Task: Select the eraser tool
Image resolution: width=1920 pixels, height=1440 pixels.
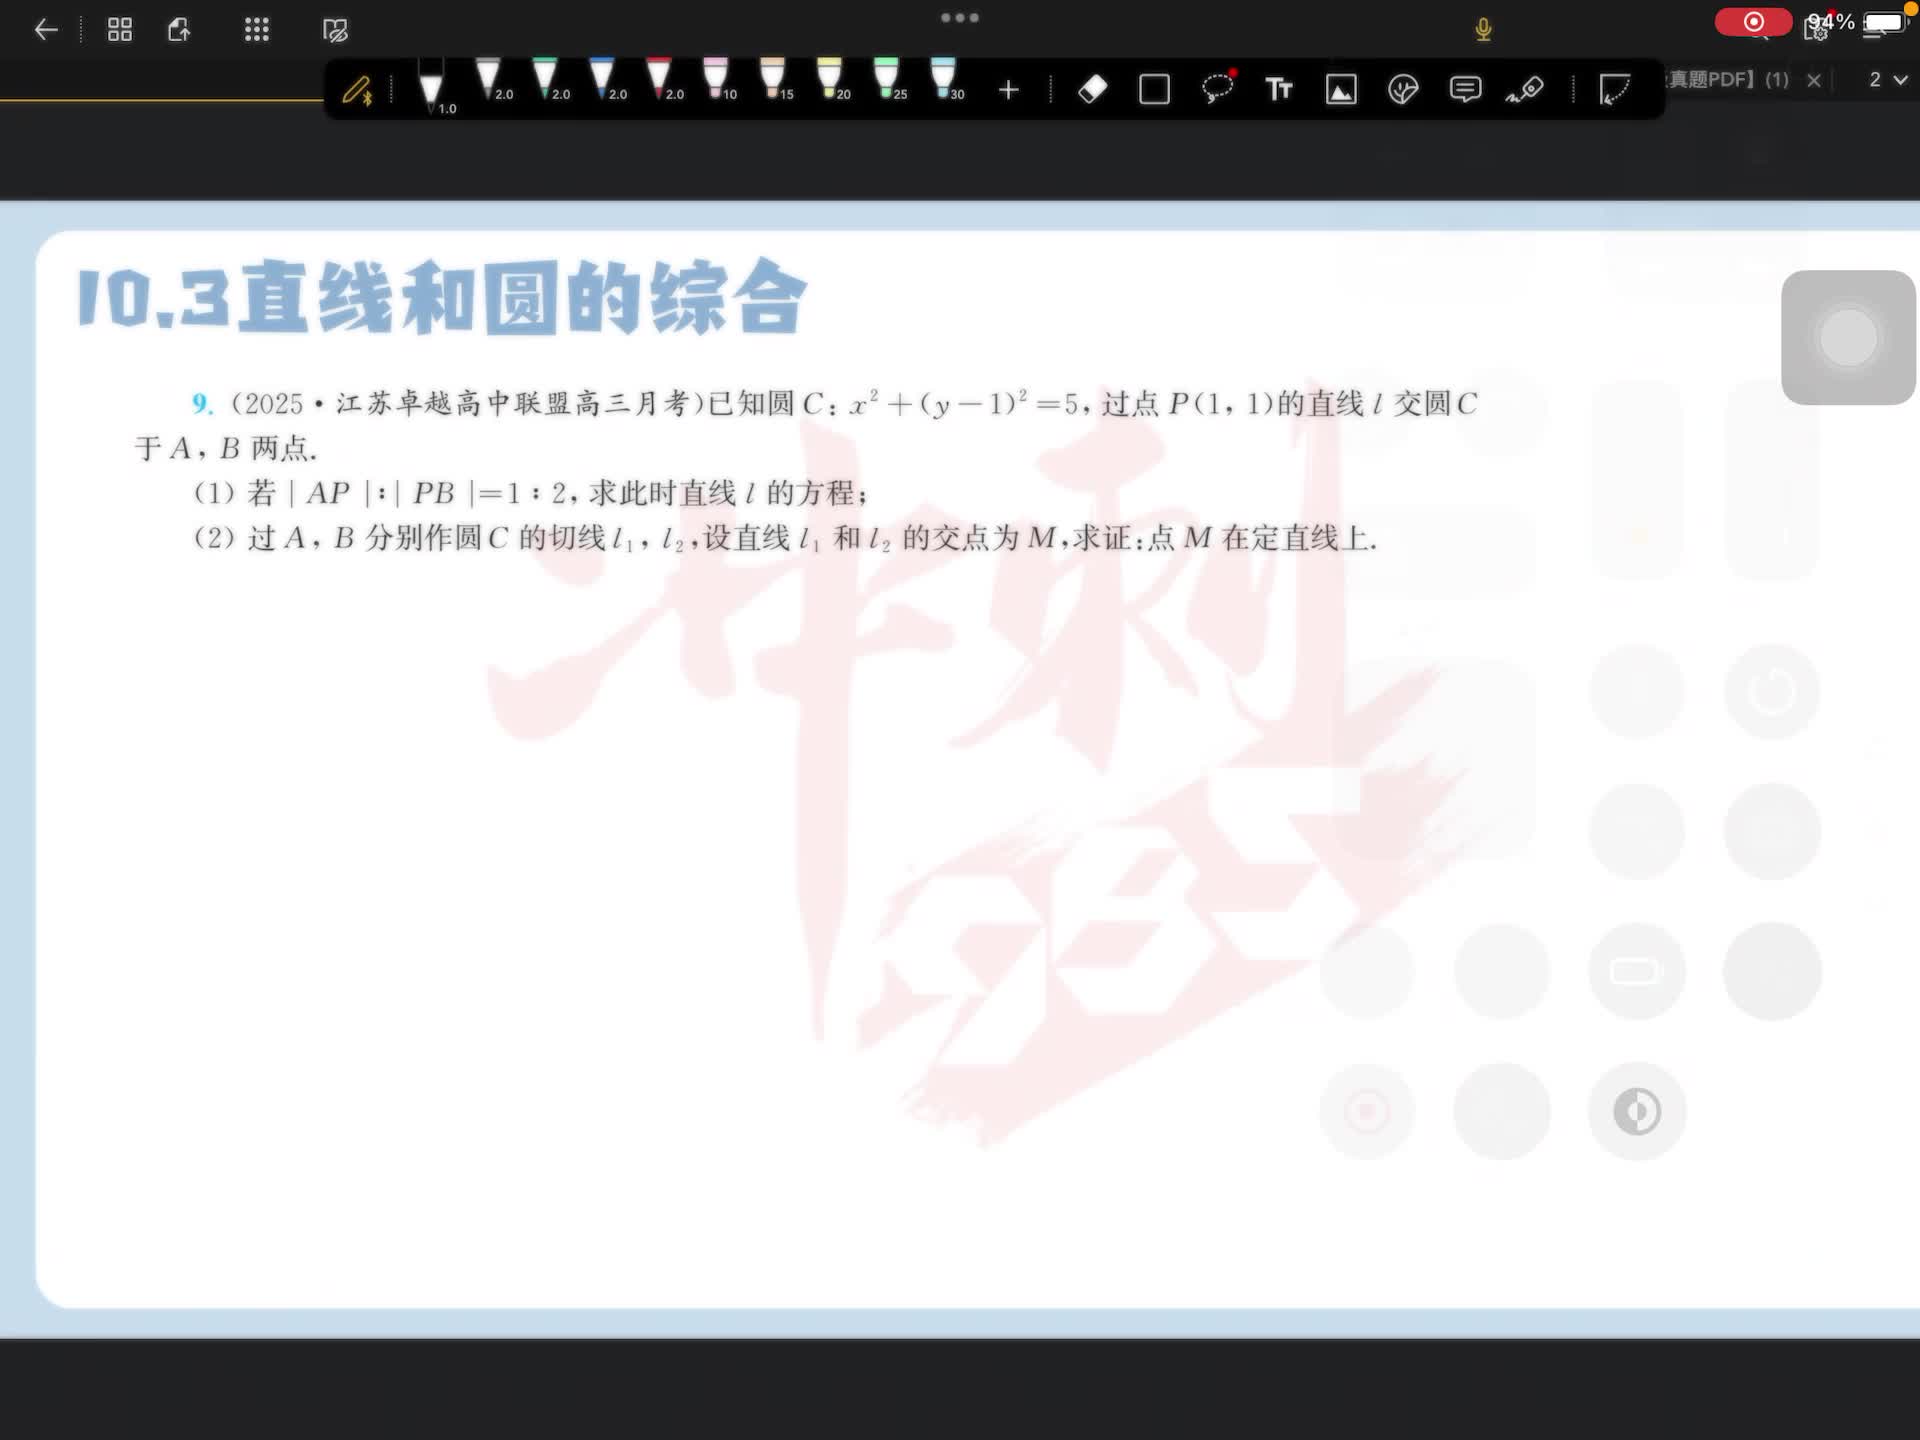Action: [1092, 90]
